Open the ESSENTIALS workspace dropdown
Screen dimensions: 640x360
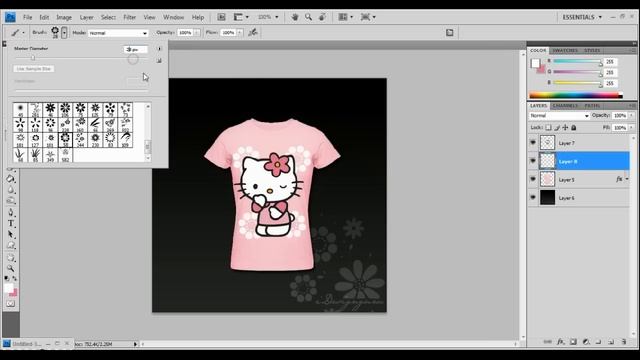pyautogui.click(x=582, y=17)
